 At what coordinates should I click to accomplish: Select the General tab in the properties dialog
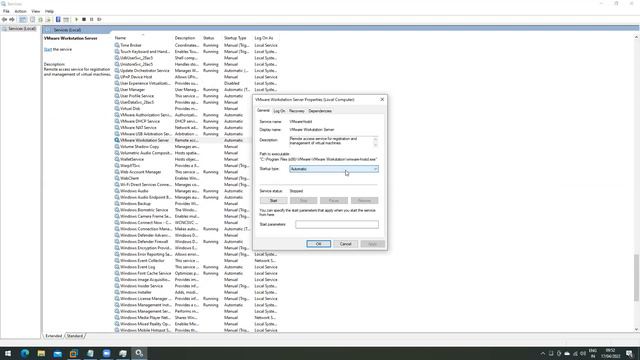coord(263,111)
